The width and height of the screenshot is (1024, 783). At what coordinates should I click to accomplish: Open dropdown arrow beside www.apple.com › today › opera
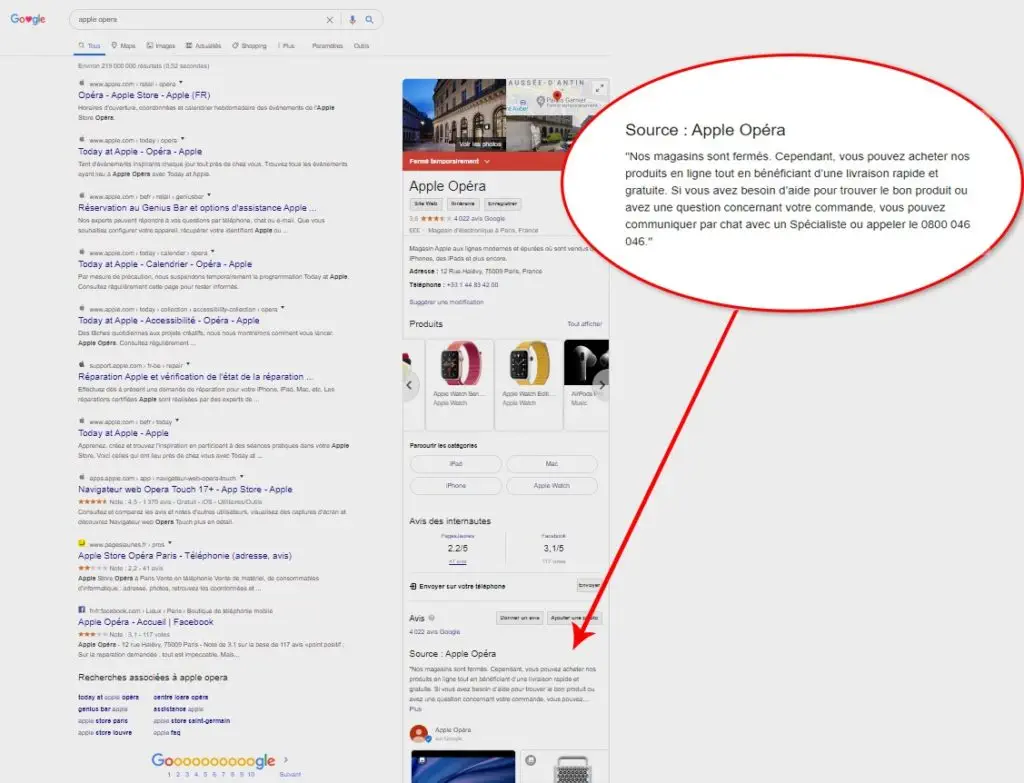[183, 139]
